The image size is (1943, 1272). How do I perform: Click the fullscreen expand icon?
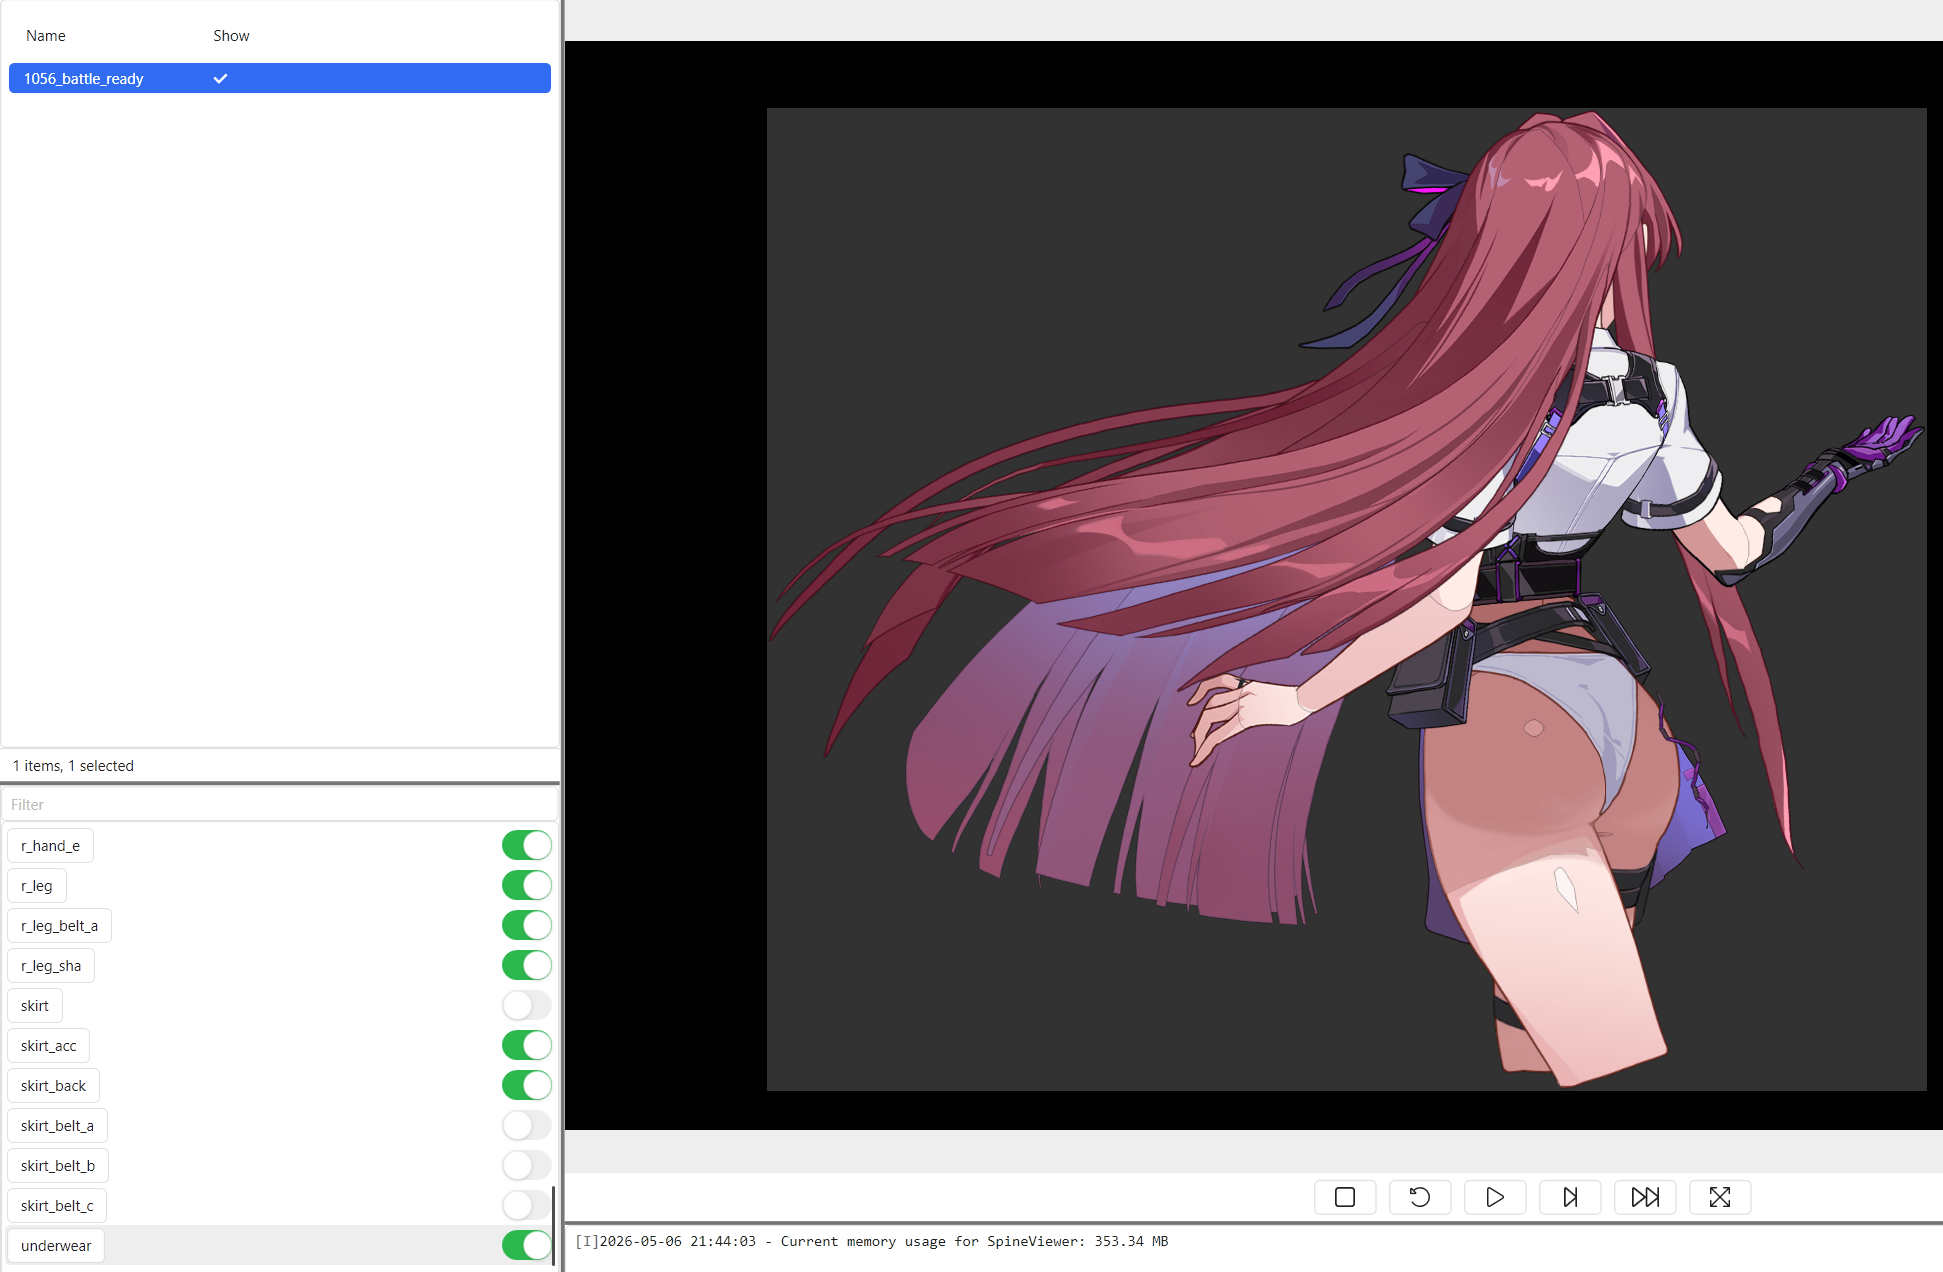1720,1197
